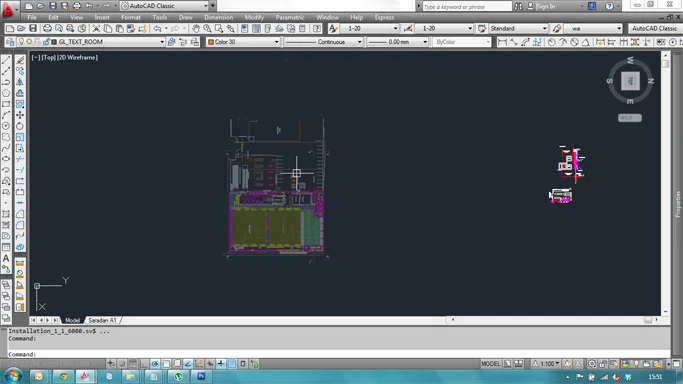Select the Offset modify tool
Image resolution: width=683 pixels, height=384 pixels.
[20, 93]
